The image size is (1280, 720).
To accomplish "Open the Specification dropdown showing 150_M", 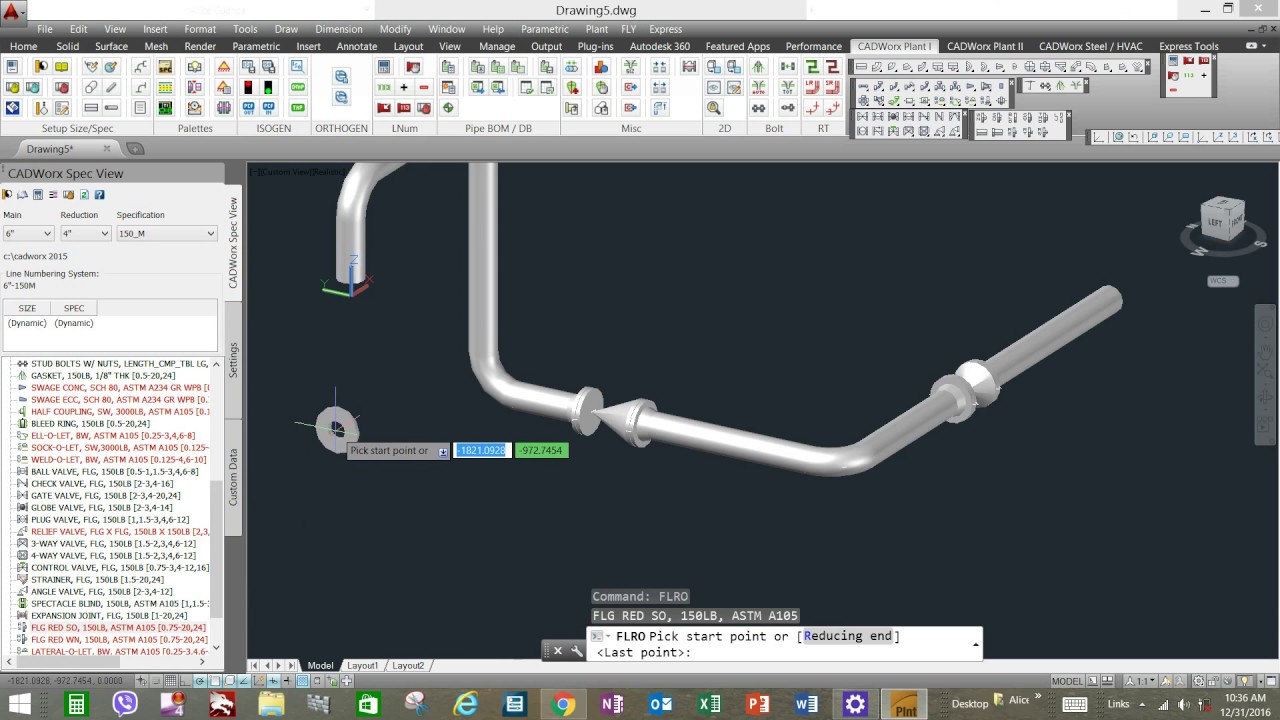I will (x=166, y=233).
